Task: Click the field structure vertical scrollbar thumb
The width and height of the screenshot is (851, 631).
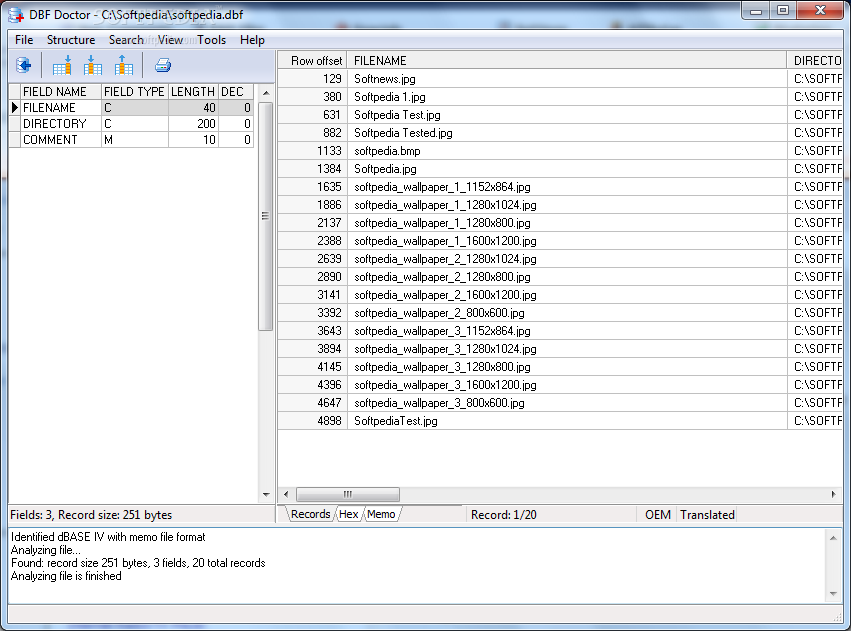Action: click(265, 216)
